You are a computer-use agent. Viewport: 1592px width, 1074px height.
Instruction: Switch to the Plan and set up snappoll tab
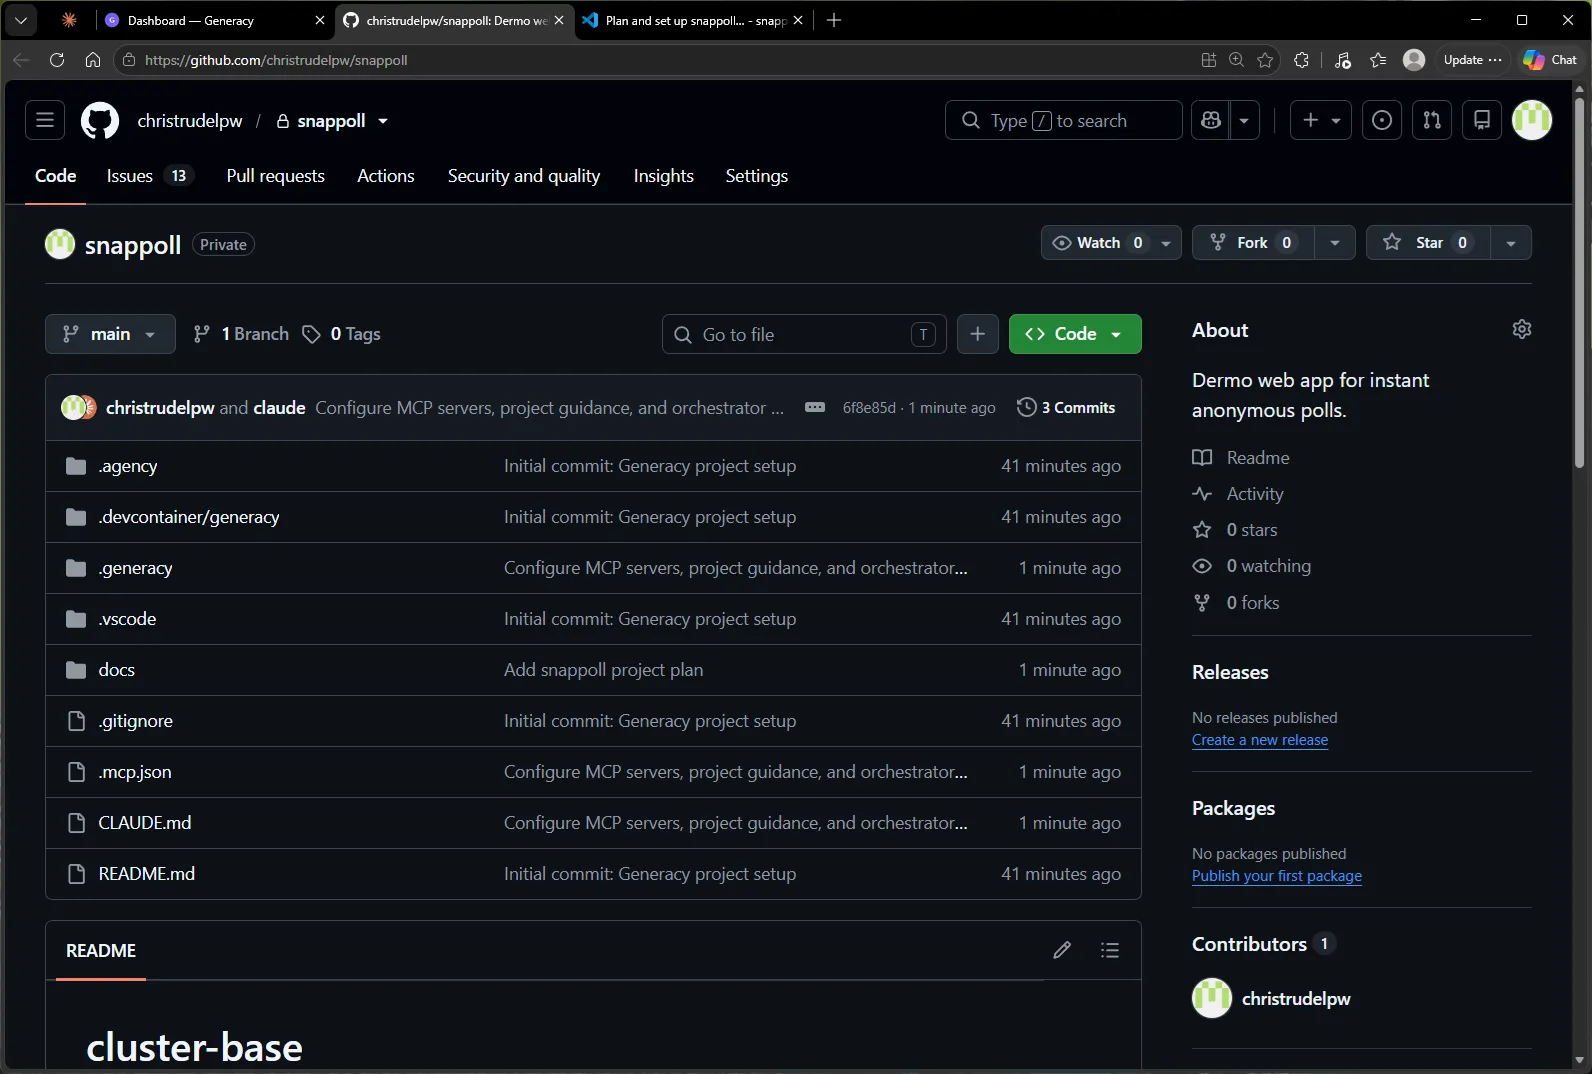click(x=694, y=20)
